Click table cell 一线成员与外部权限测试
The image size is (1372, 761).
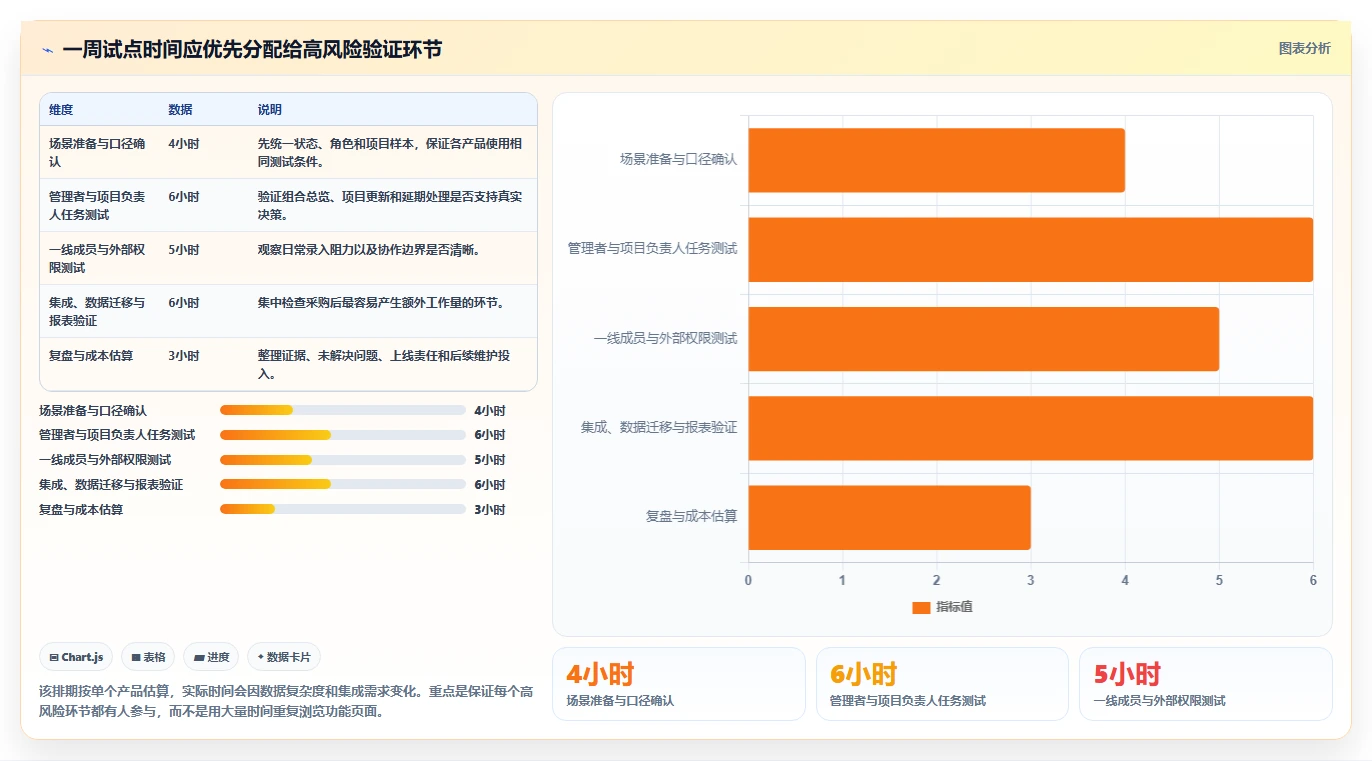97,258
